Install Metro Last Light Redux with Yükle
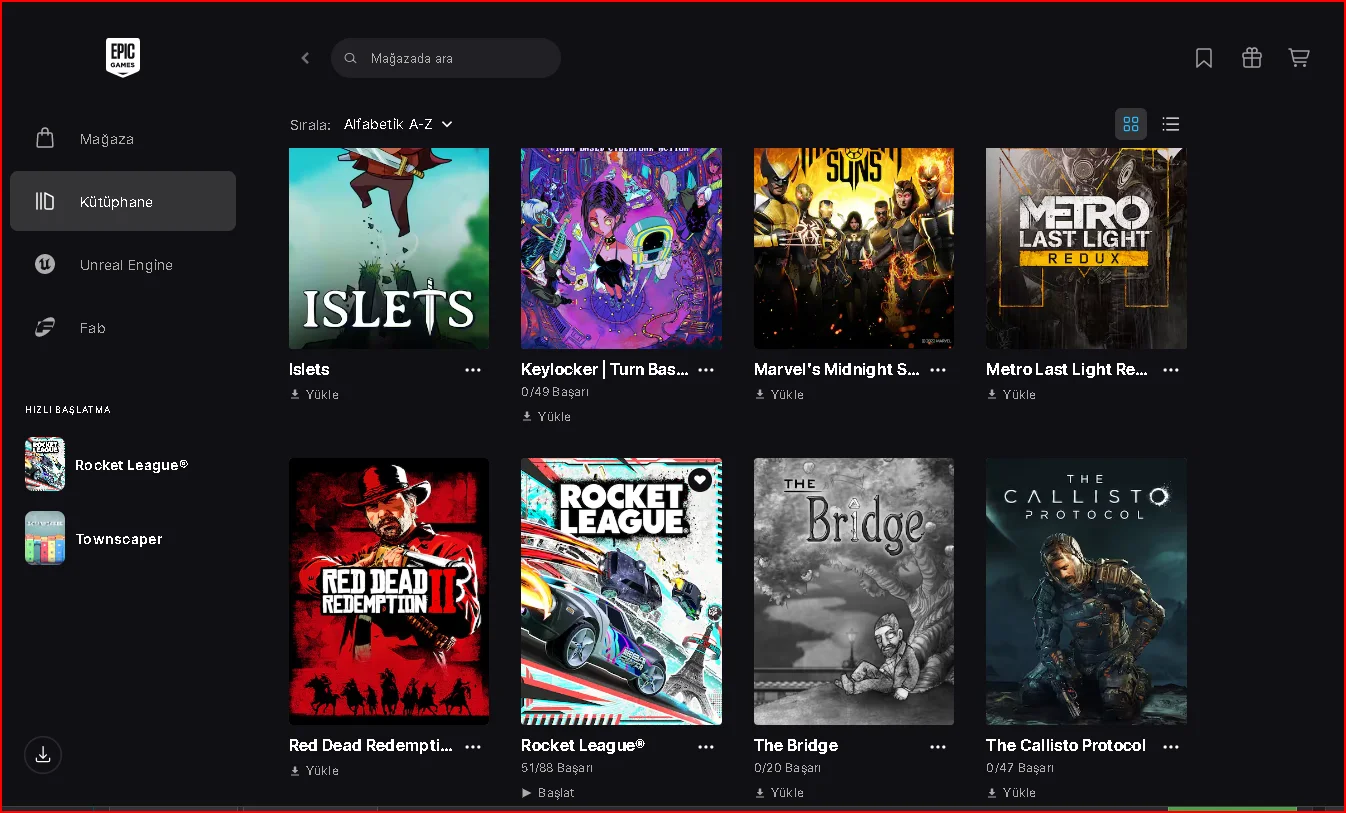 tap(1012, 395)
